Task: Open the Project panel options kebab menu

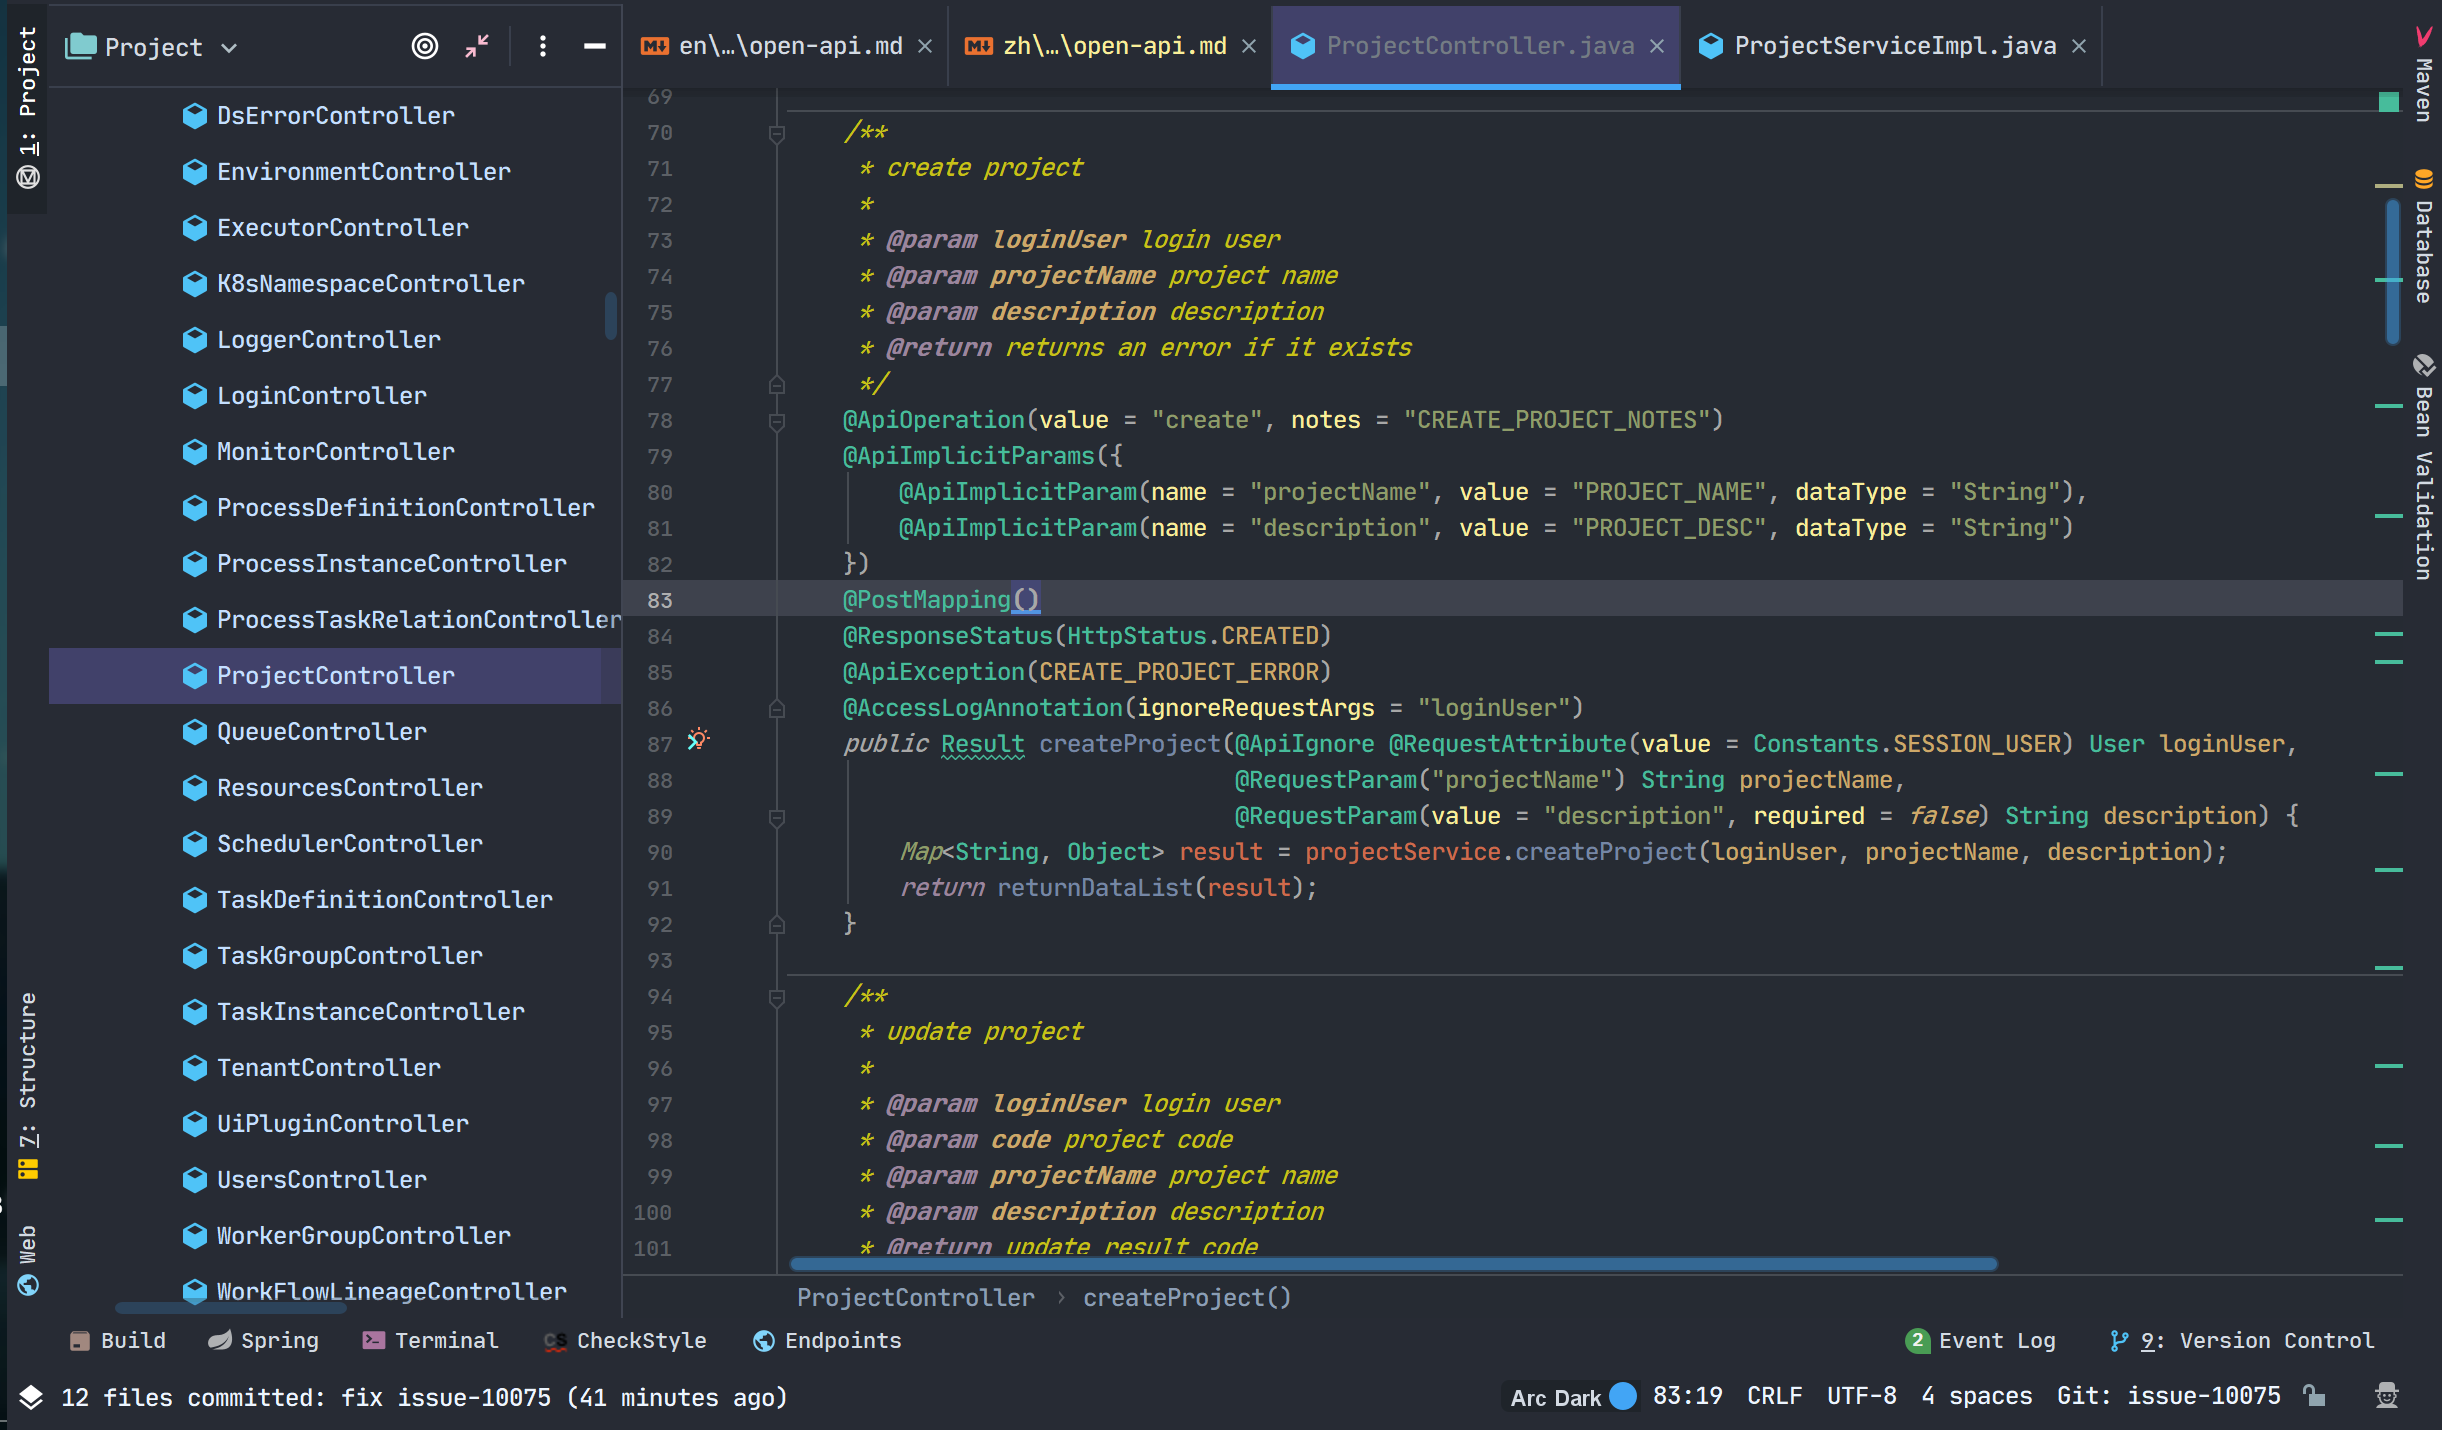Action: (x=542, y=46)
